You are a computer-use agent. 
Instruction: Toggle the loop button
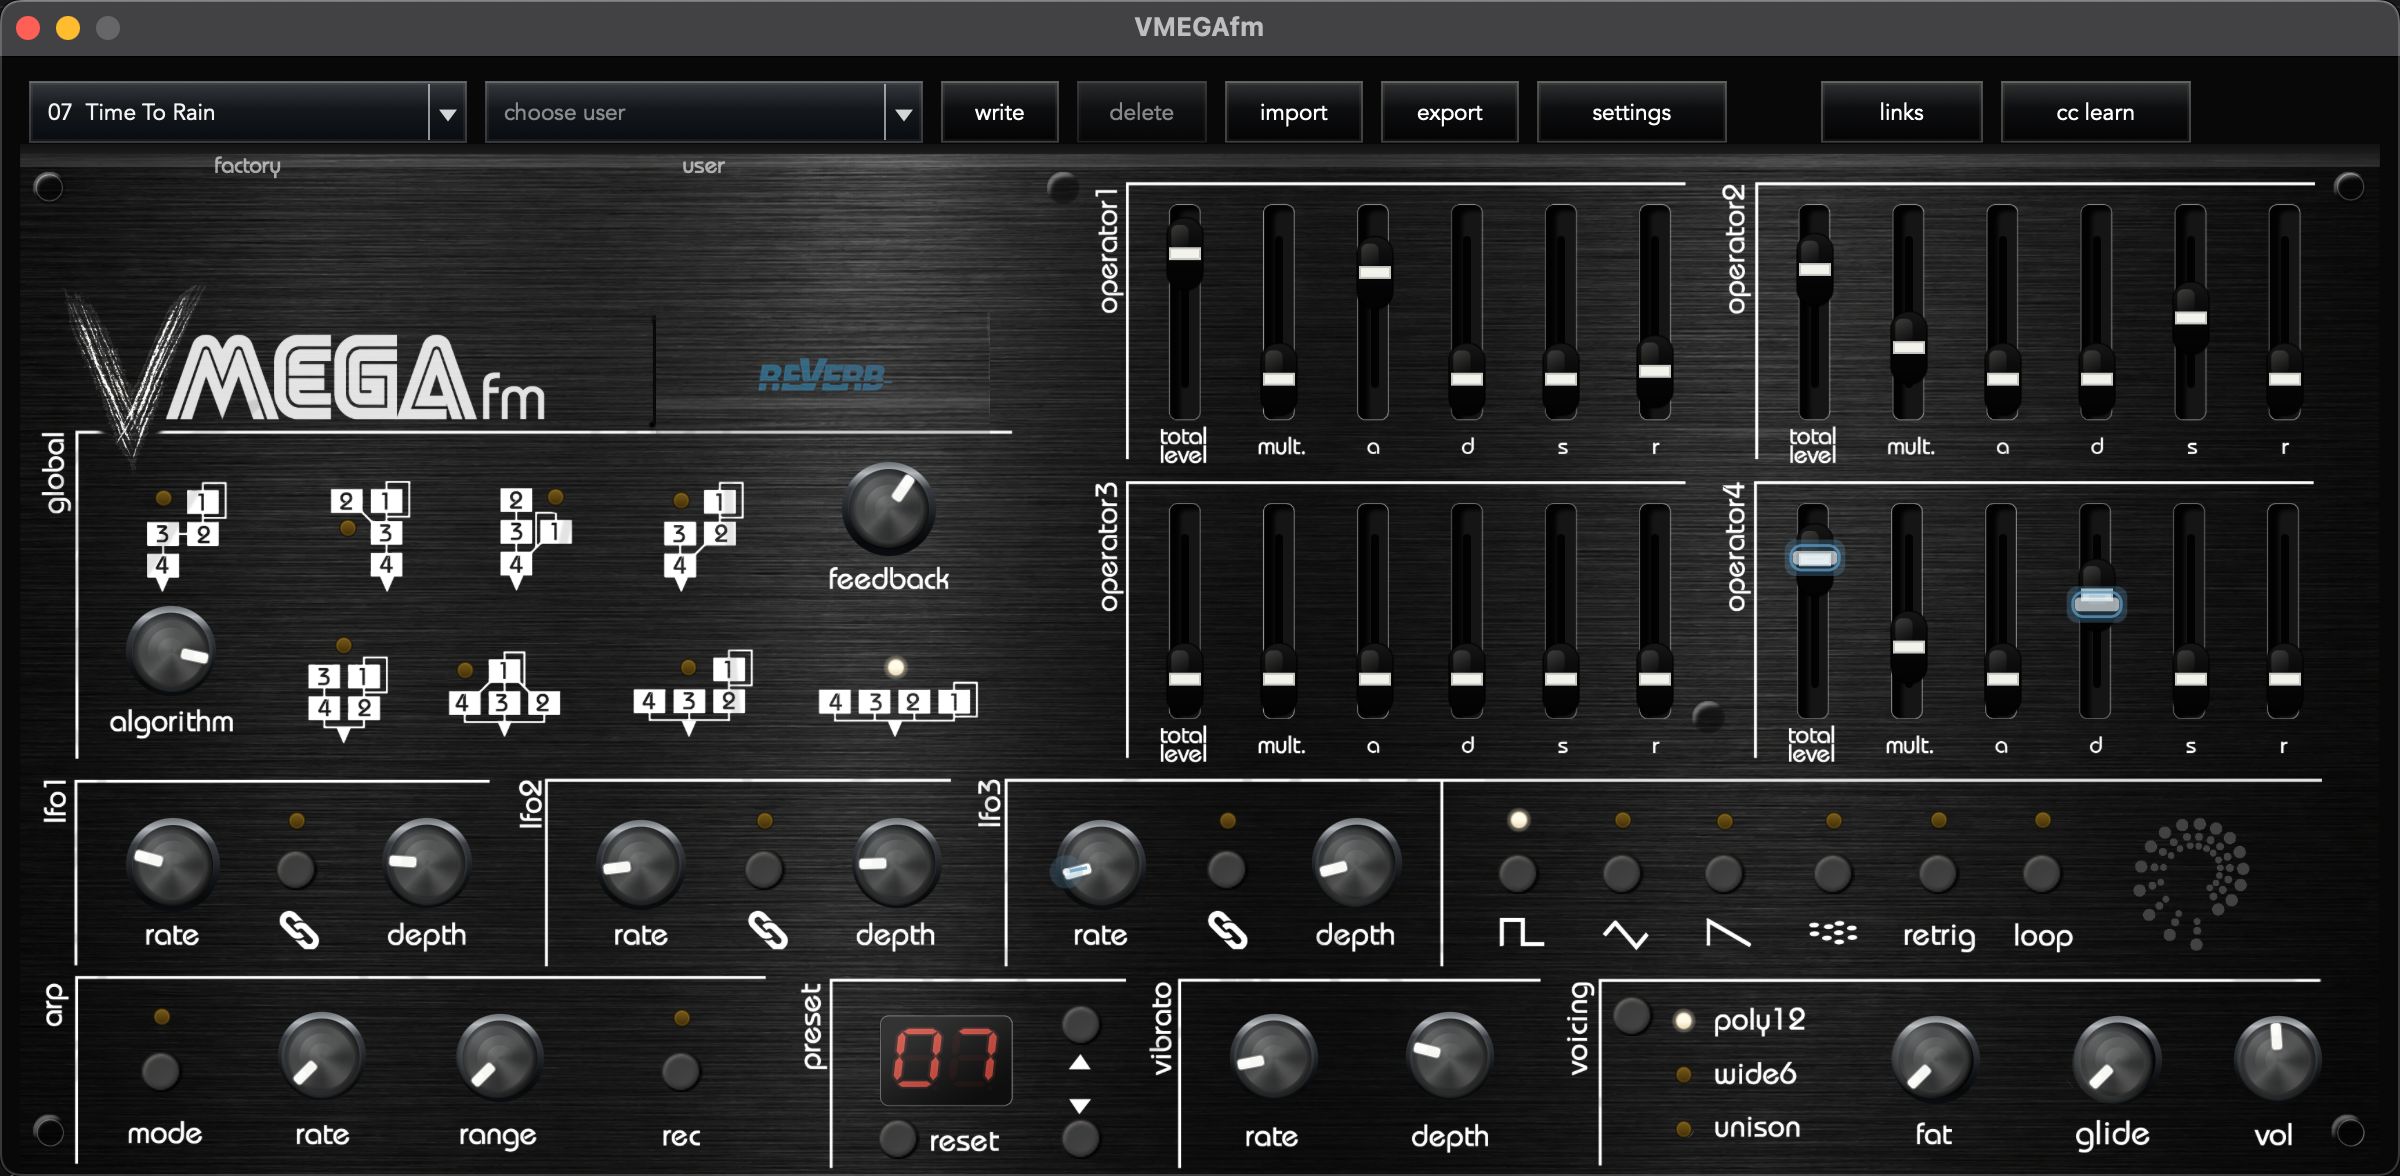[x=2042, y=873]
